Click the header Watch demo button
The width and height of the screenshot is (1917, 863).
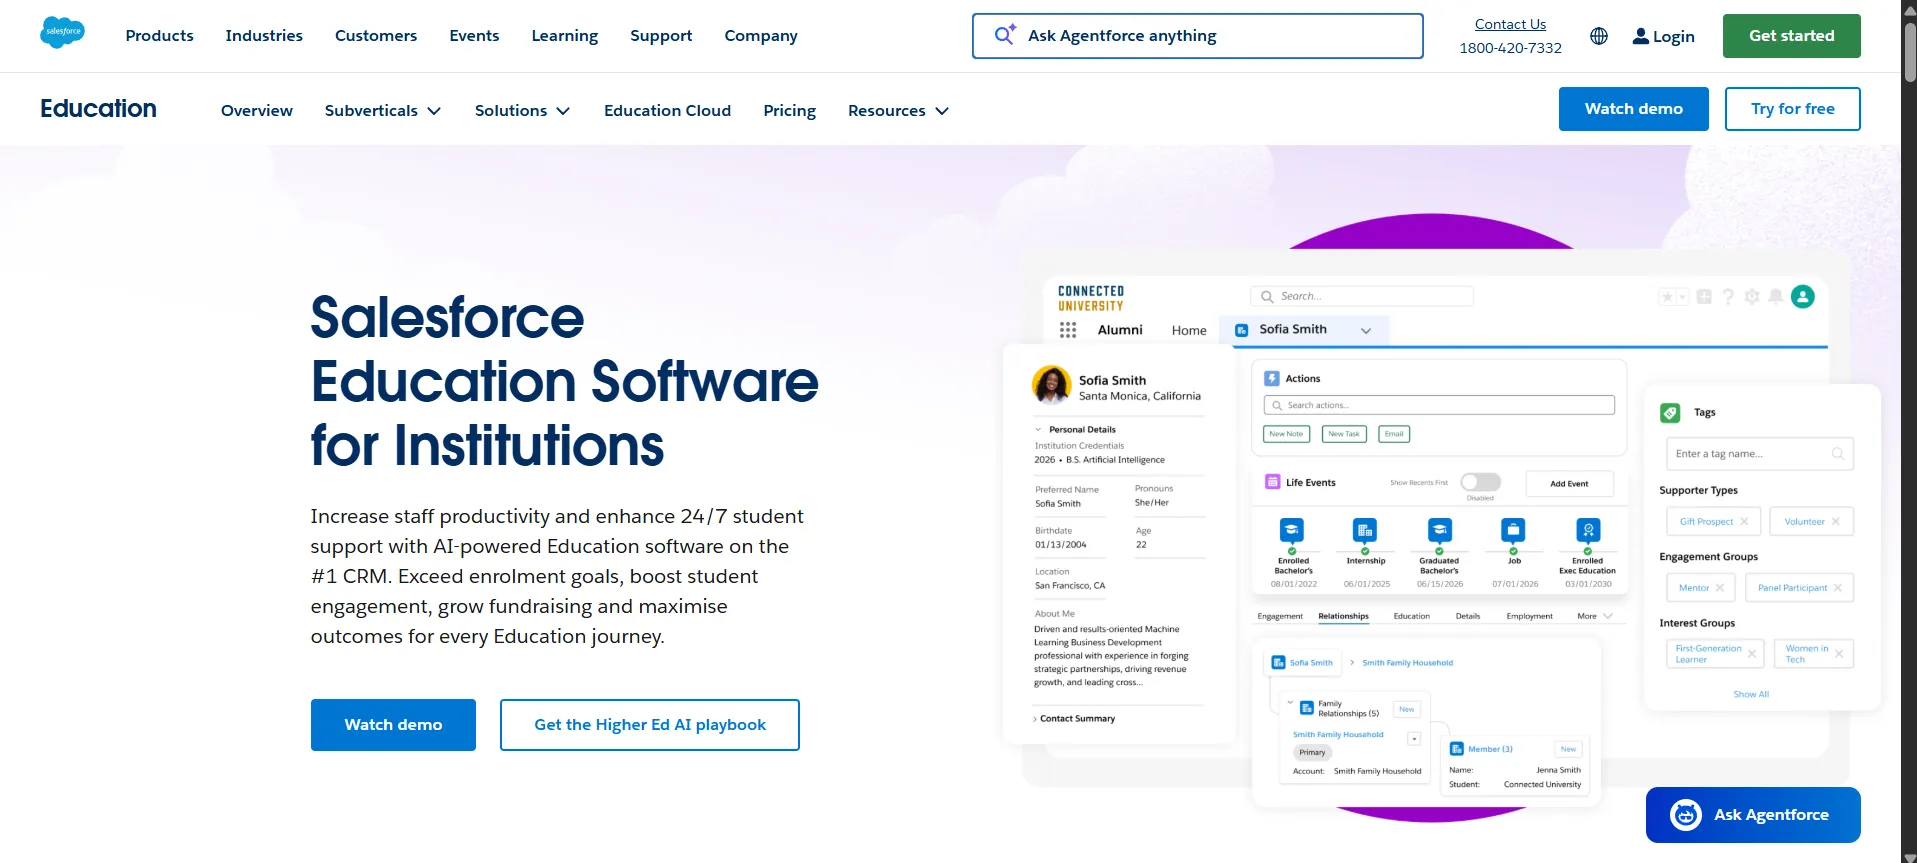click(1633, 109)
